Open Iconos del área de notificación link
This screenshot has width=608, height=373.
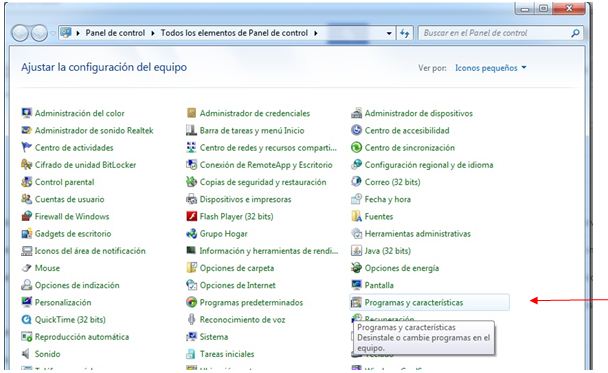[x=90, y=251]
